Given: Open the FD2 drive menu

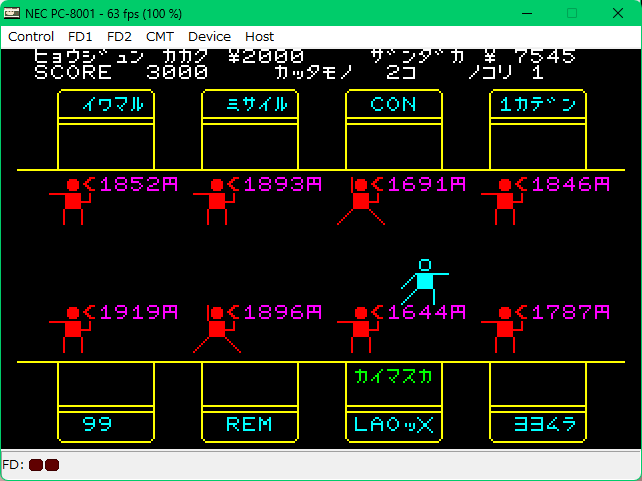Looking at the screenshot, I should click(121, 36).
